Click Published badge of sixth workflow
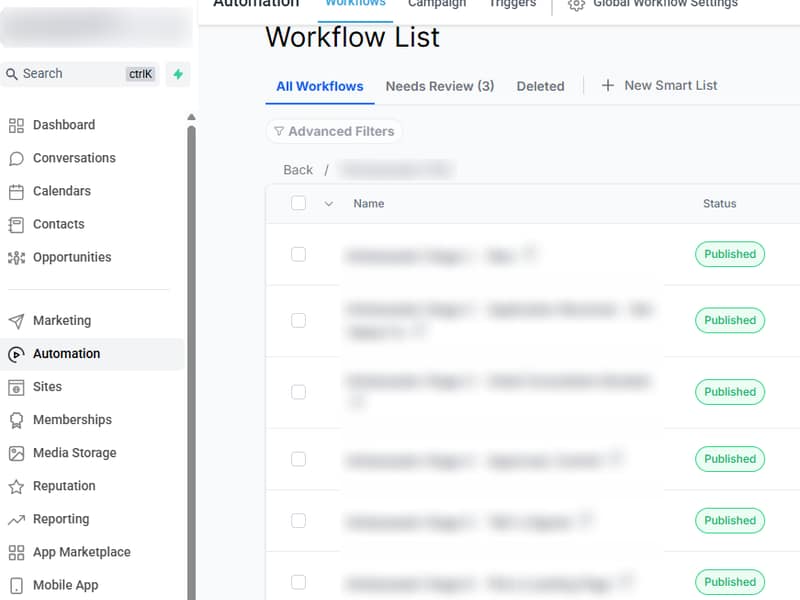The image size is (800, 600). point(730,582)
